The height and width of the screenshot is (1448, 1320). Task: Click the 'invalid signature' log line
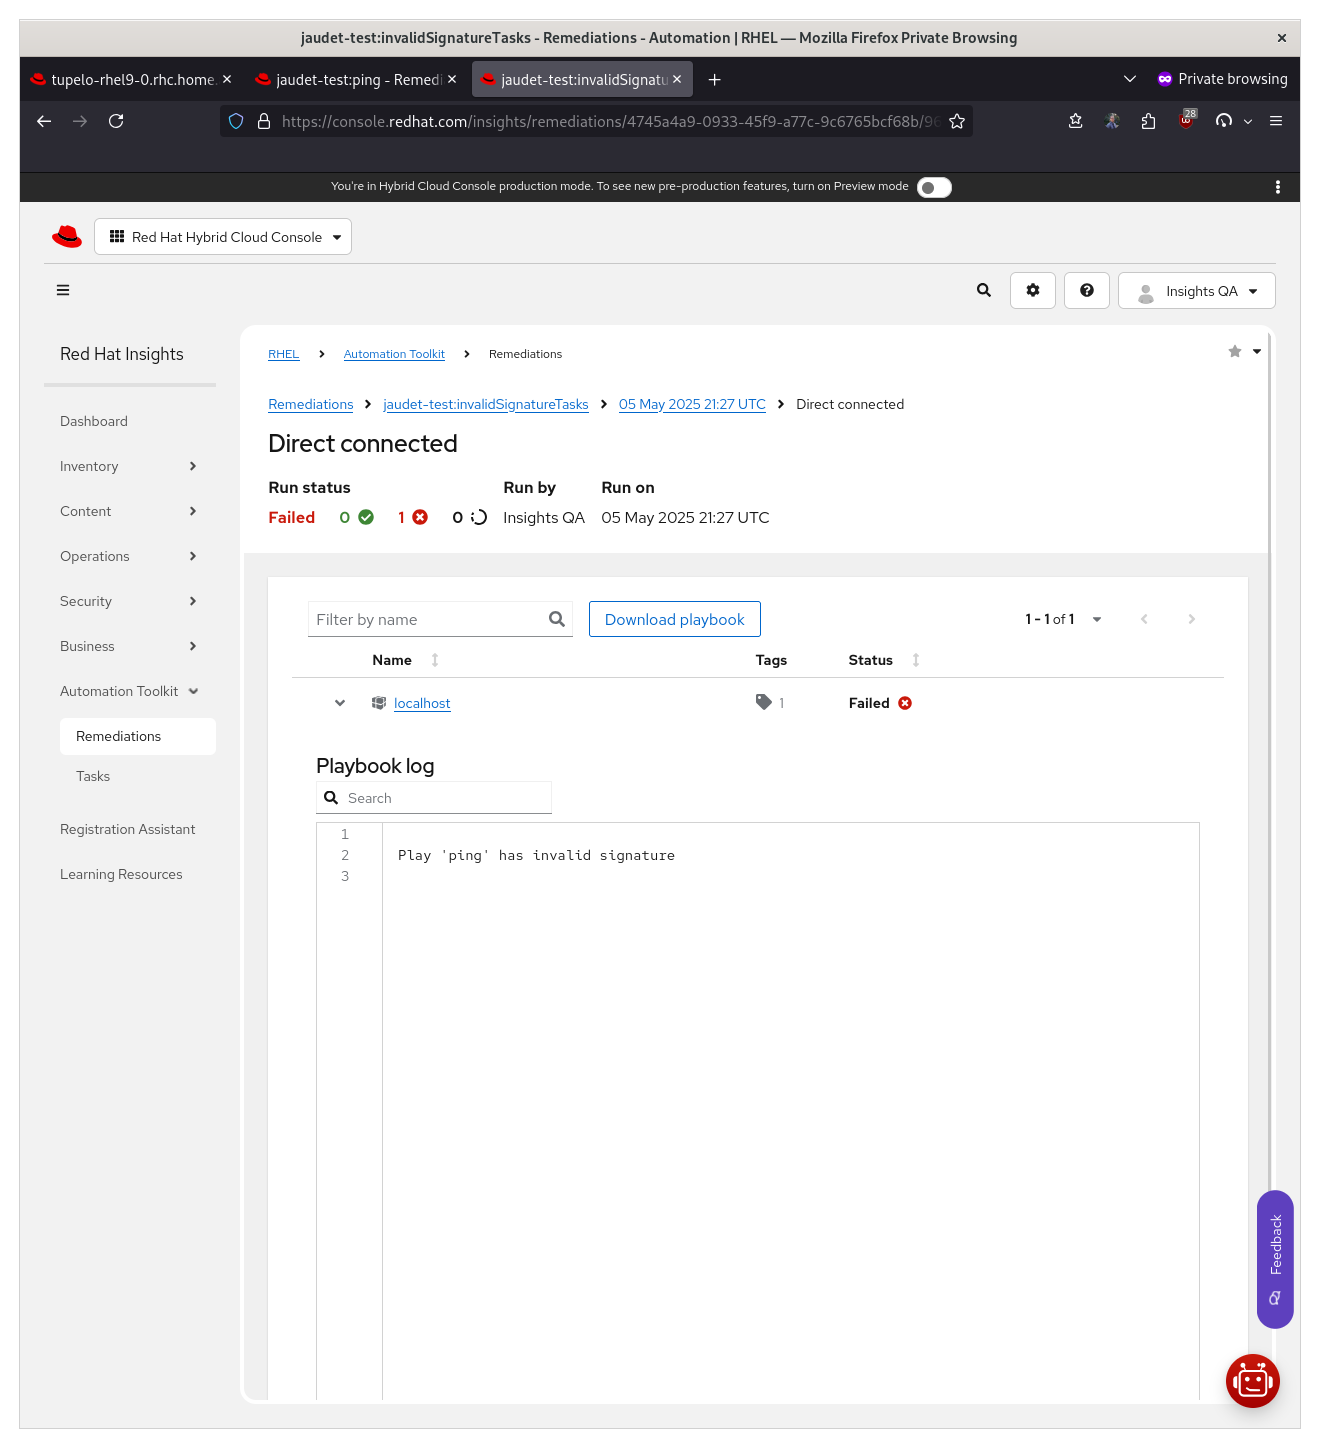536,855
